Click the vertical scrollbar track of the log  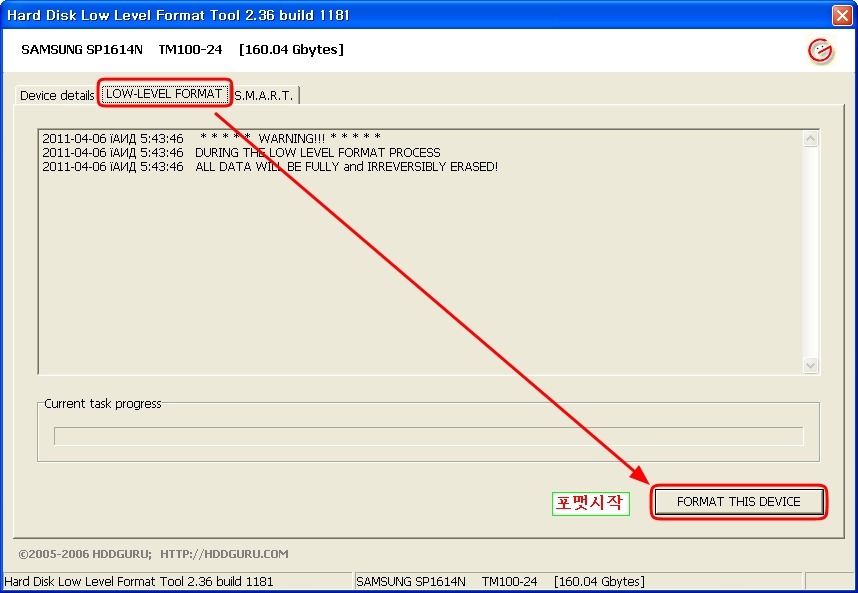810,250
